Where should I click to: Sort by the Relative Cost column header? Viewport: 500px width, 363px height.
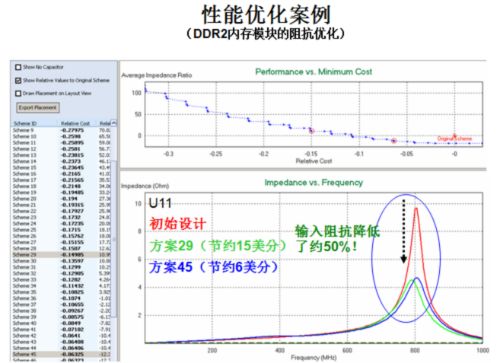(75, 123)
